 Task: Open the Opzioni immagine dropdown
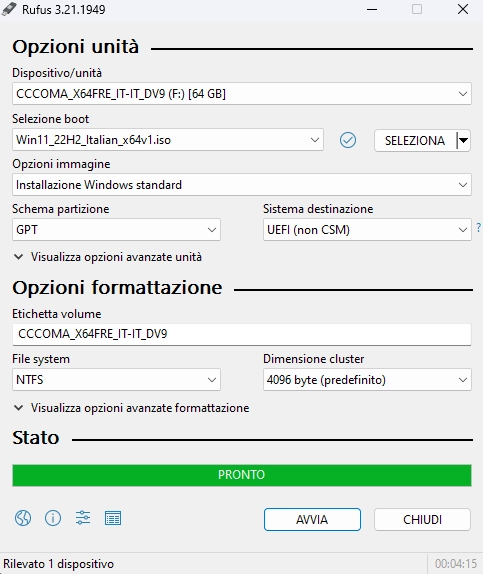242,184
